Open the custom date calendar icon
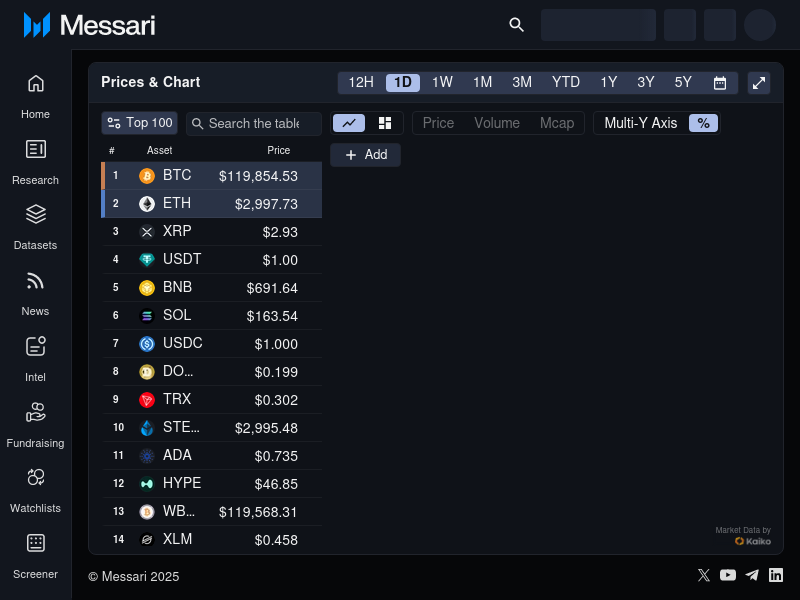The width and height of the screenshot is (800, 600). click(x=719, y=83)
